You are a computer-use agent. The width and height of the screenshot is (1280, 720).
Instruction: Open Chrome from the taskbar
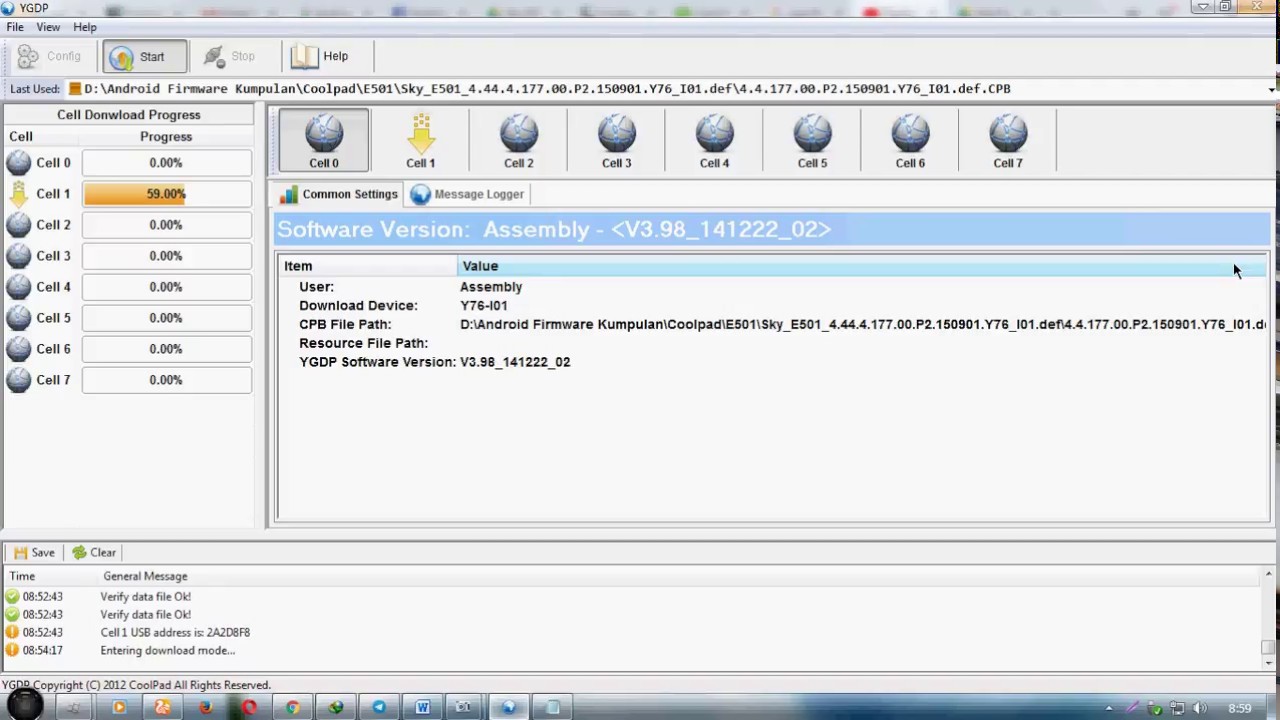(292, 708)
